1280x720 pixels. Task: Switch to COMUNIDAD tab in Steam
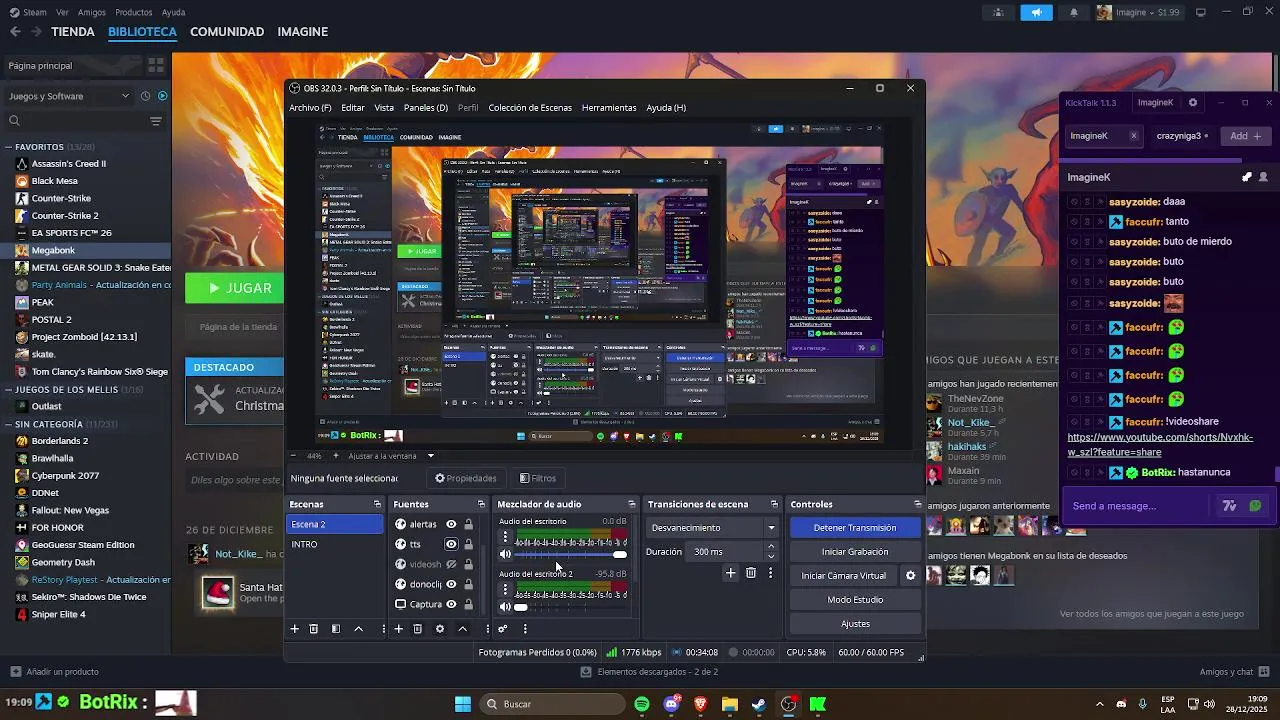click(x=227, y=32)
